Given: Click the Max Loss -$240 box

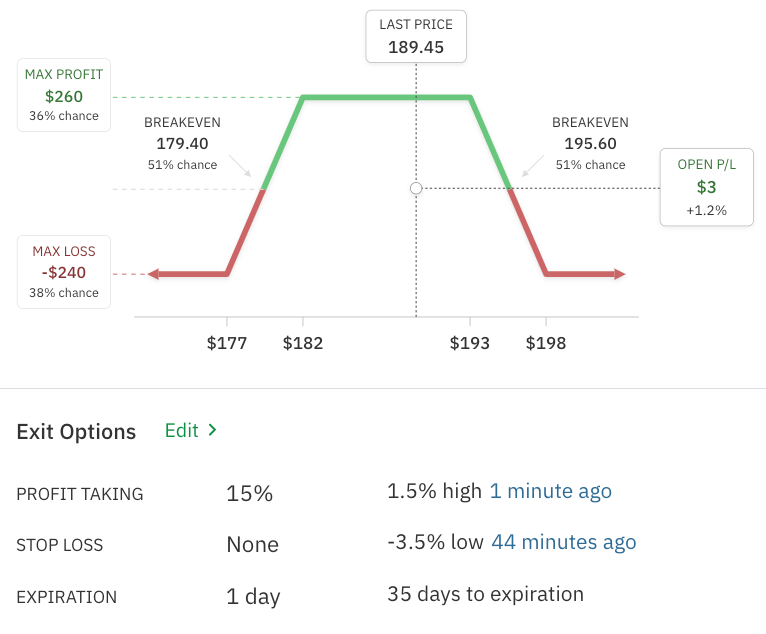Looking at the screenshot, I should tap(64, 271).
